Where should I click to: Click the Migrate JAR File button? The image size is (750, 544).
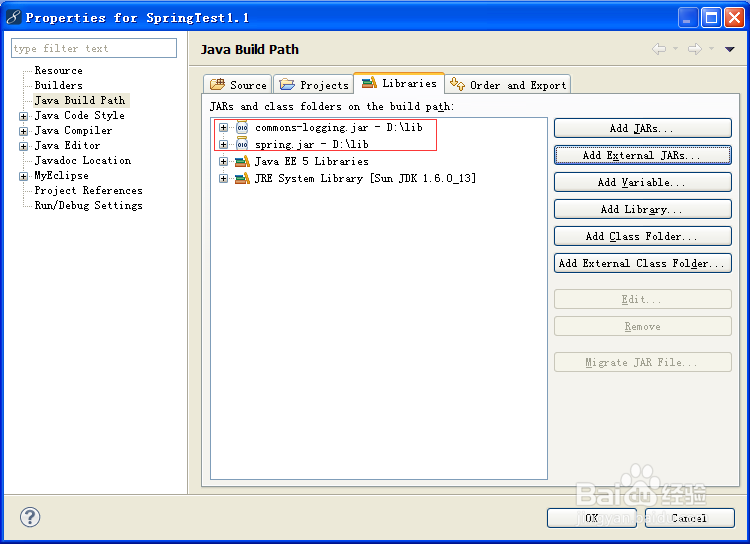click(642, 362)
